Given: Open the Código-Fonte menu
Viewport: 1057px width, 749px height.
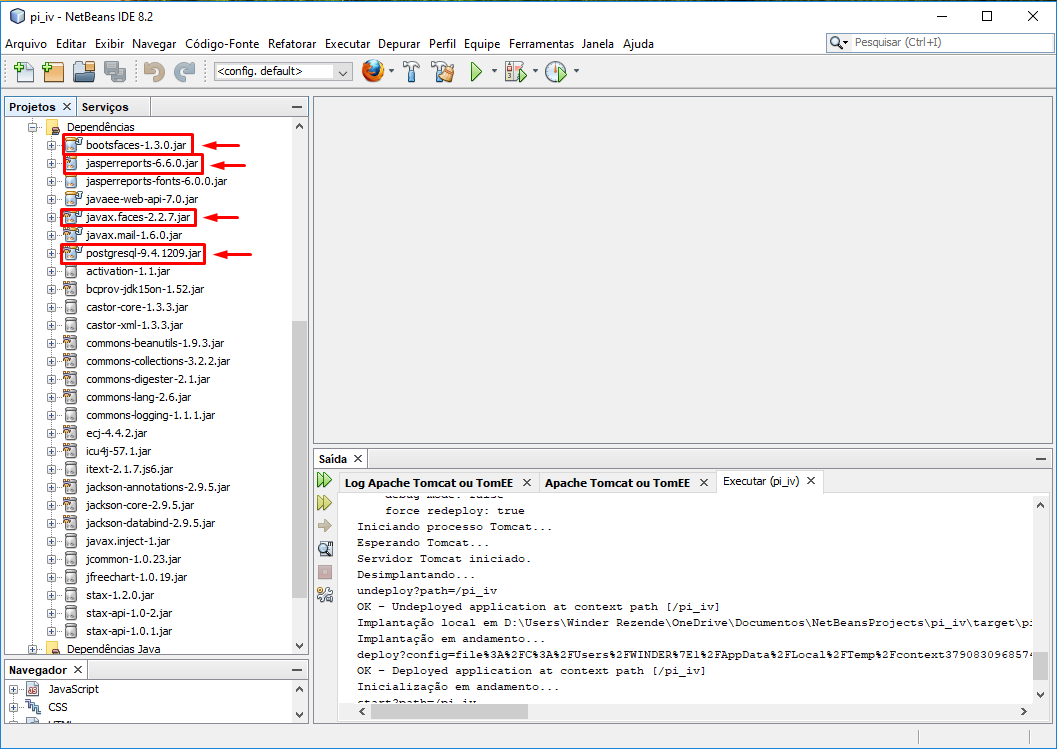Looking at the screenshot, I should (x=222, y=44).
